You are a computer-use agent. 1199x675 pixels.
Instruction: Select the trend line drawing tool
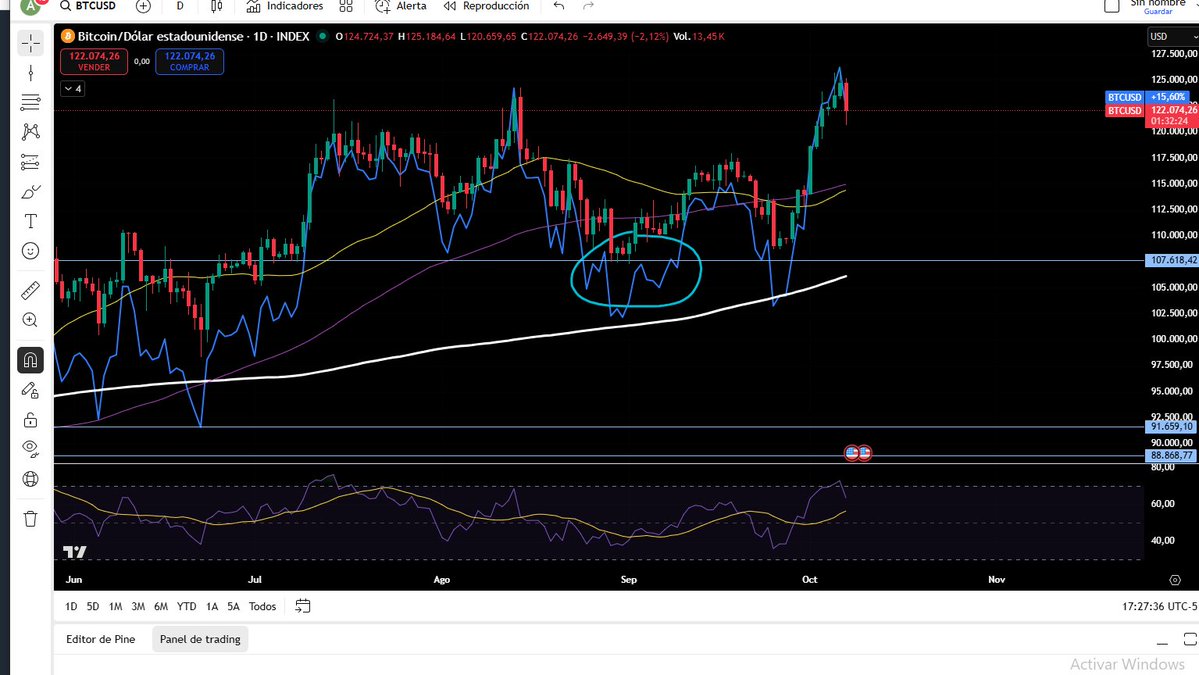tap(31, 73)
